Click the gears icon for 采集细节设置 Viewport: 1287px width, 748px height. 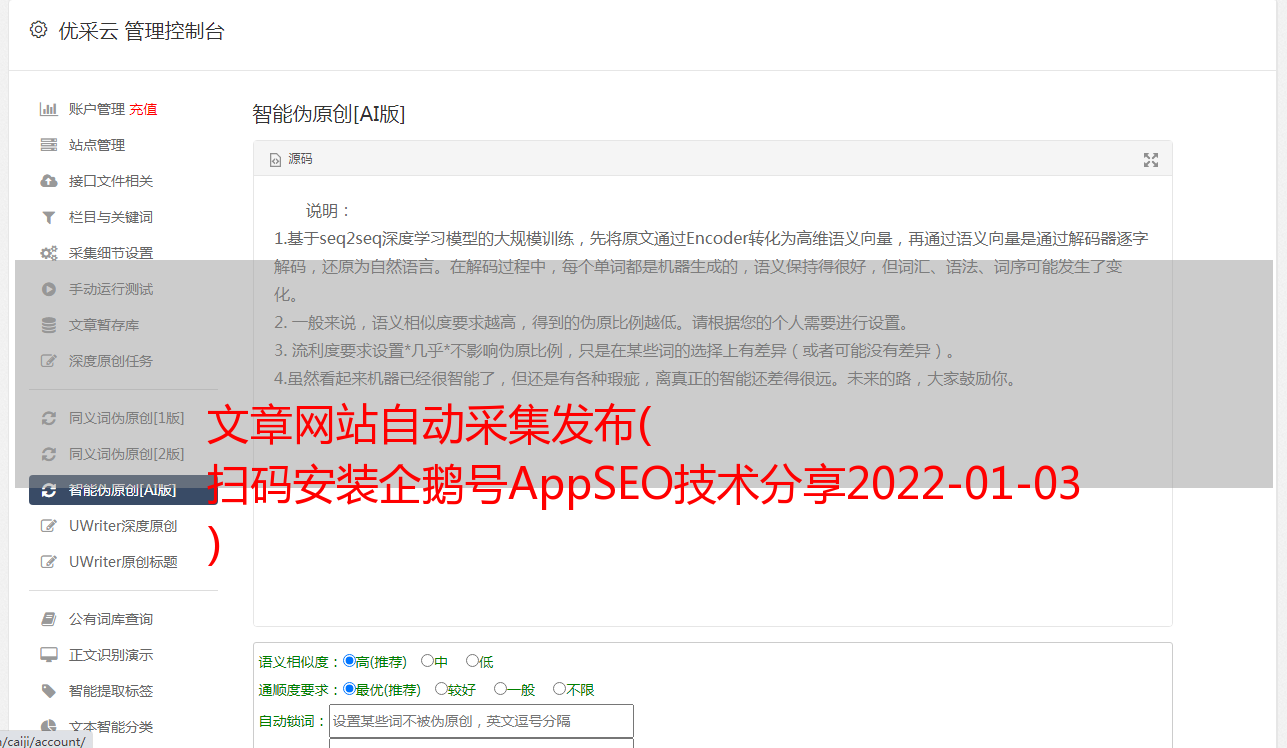click(x=48, y=253)
